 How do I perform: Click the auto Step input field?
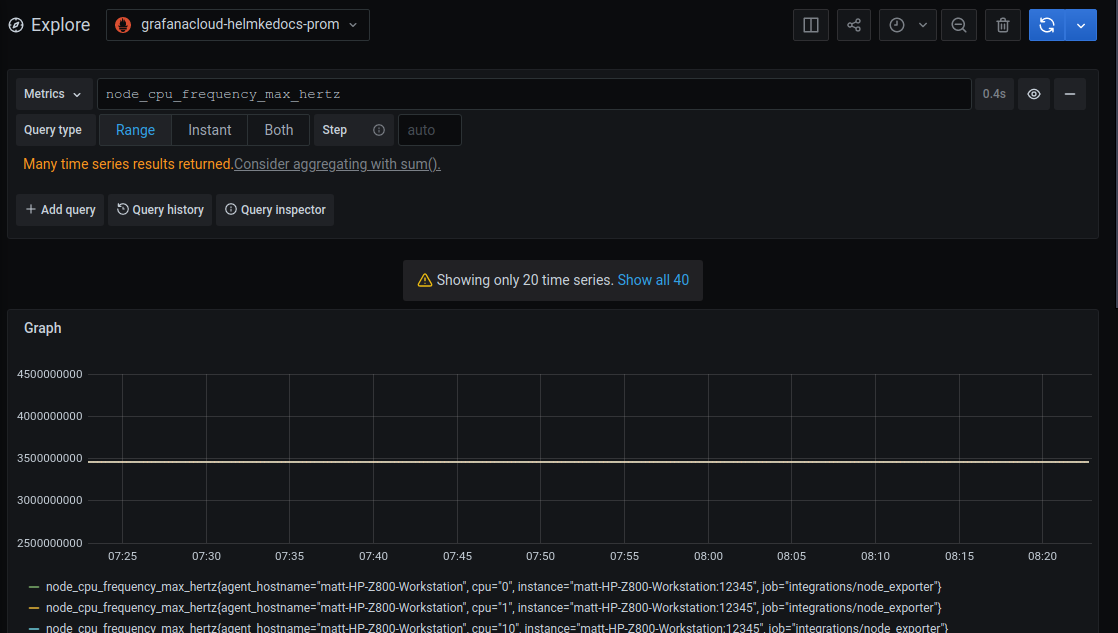pos(428,129)
